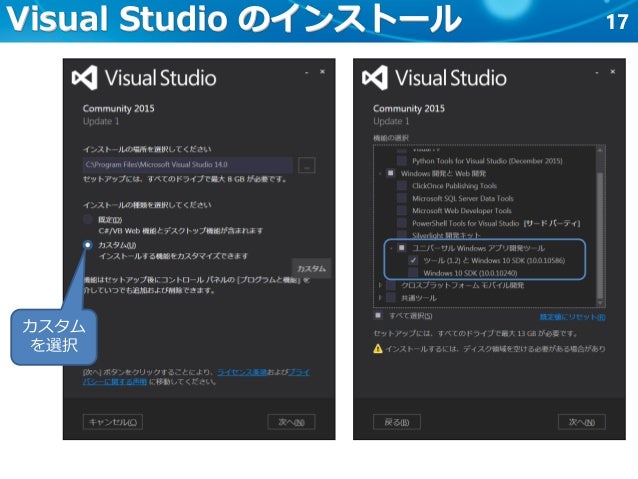The image size is (638, 479).
Task: Collapse the Windows 開発と Web 開発 tree node
Action: pyautogui.click(x=380, y=174)
